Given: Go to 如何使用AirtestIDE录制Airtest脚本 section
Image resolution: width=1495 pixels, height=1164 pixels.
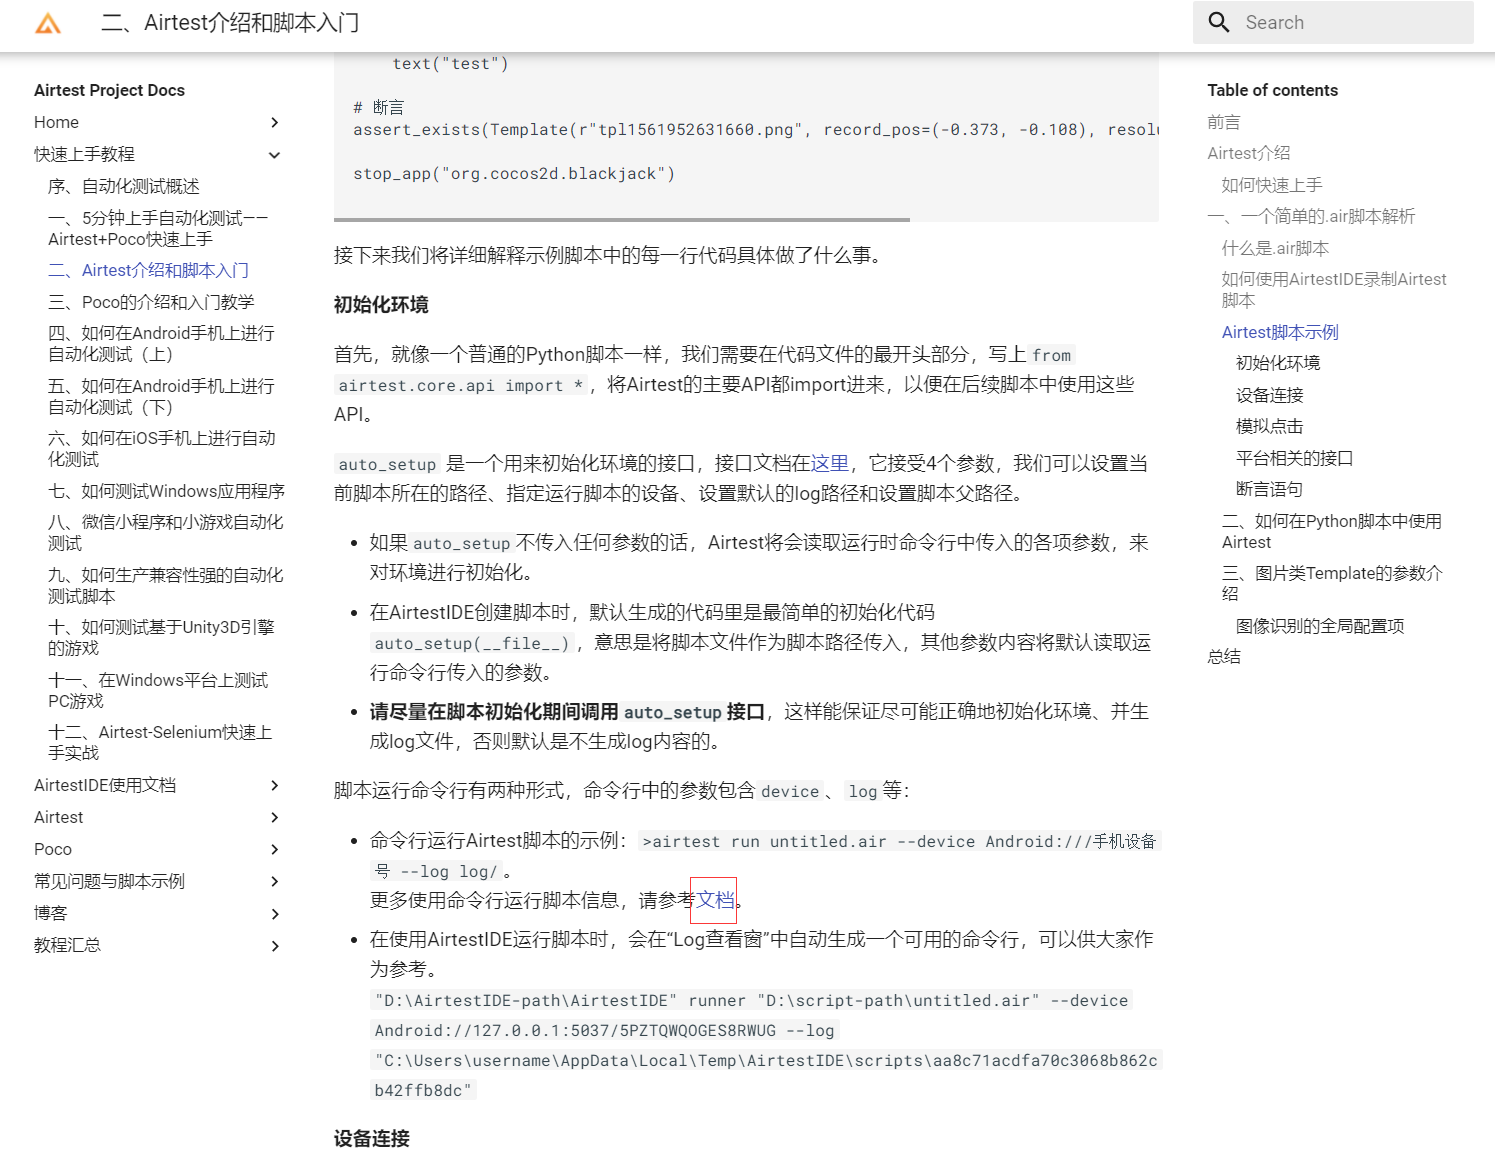Looking at the screenshot, I should 1334,290.
